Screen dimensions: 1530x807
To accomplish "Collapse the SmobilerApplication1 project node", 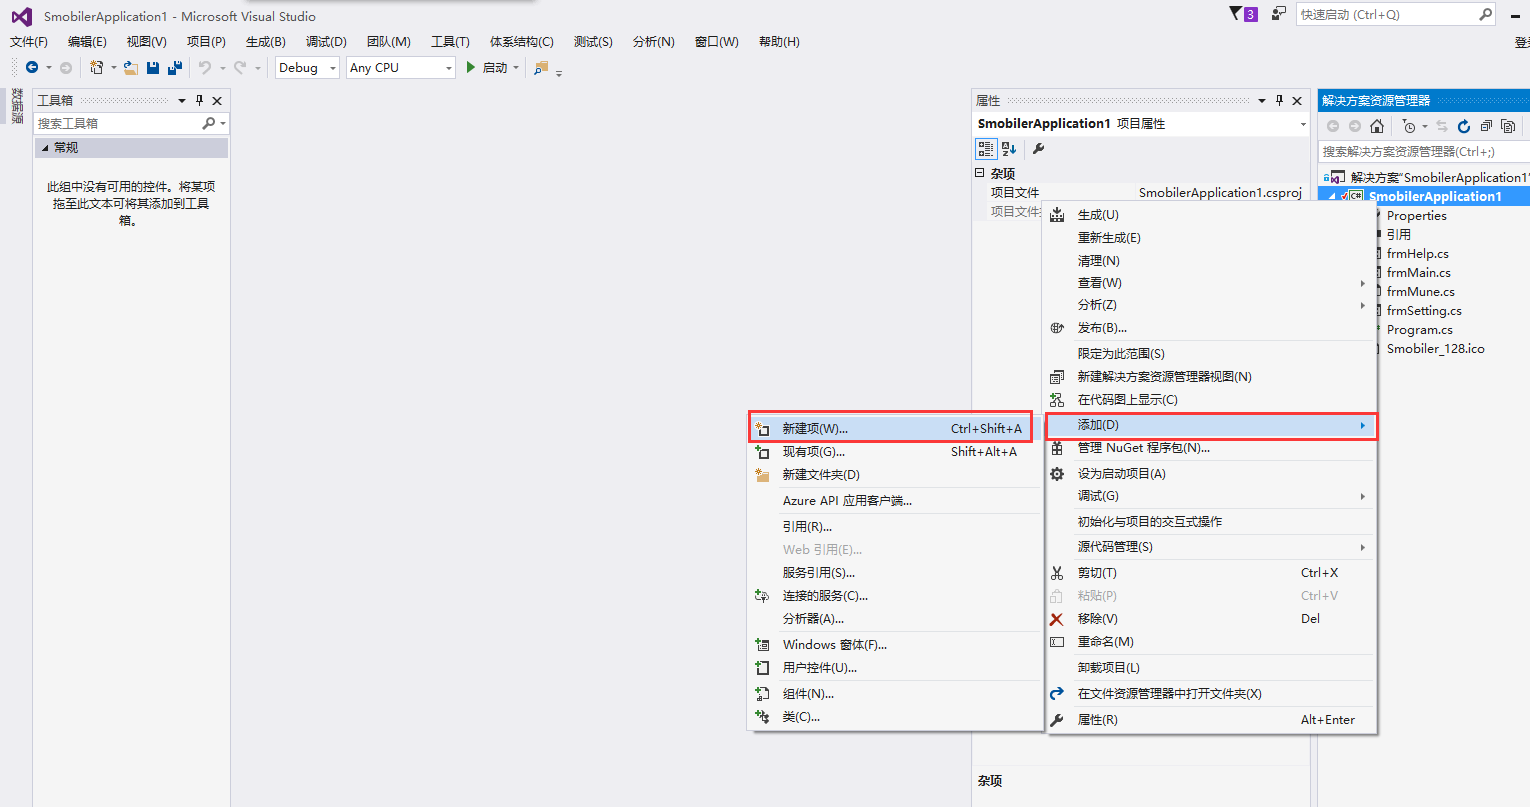I will 1332,197.
